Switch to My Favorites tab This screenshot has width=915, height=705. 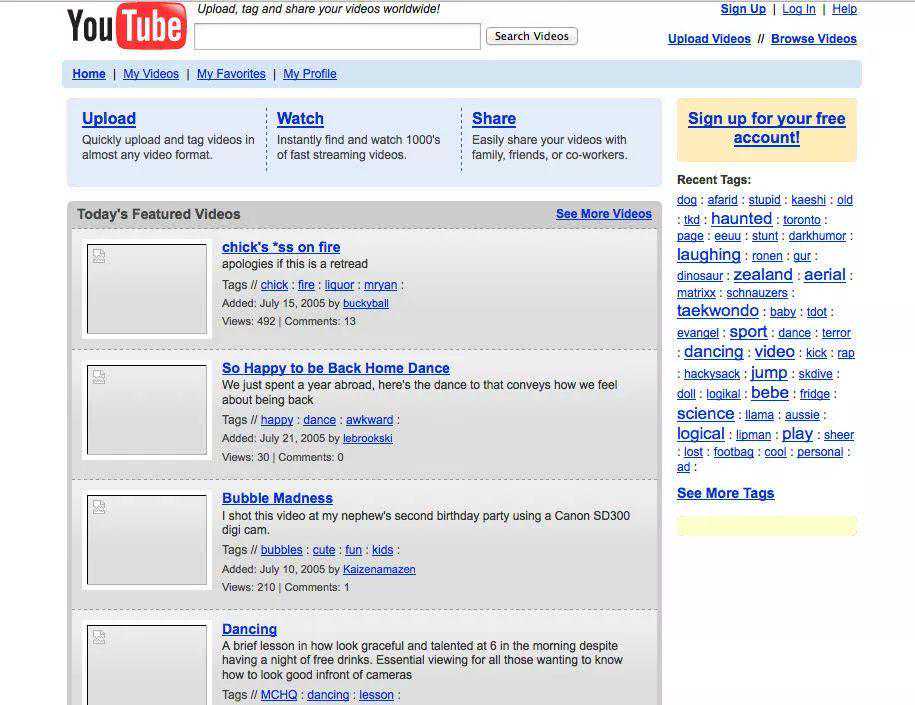[231, 74]
